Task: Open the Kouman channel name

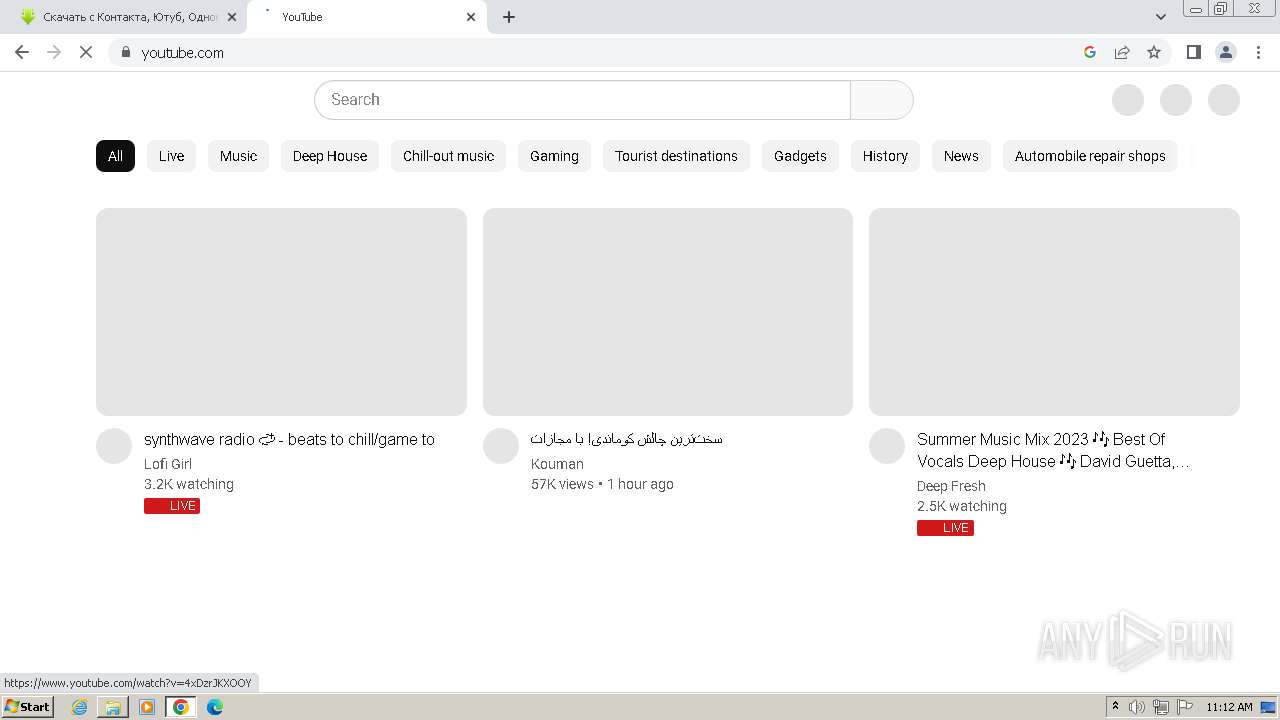Action: tap(557, 464)
